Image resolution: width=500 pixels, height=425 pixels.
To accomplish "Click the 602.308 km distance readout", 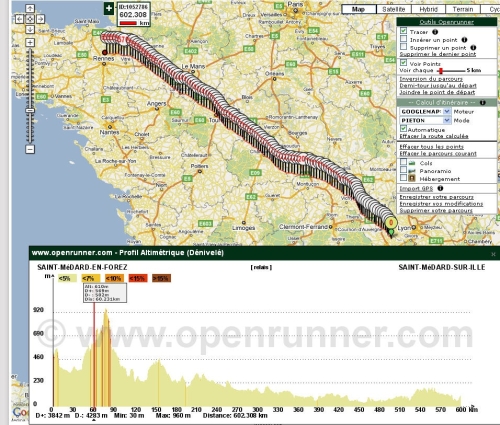I will 133,15.
